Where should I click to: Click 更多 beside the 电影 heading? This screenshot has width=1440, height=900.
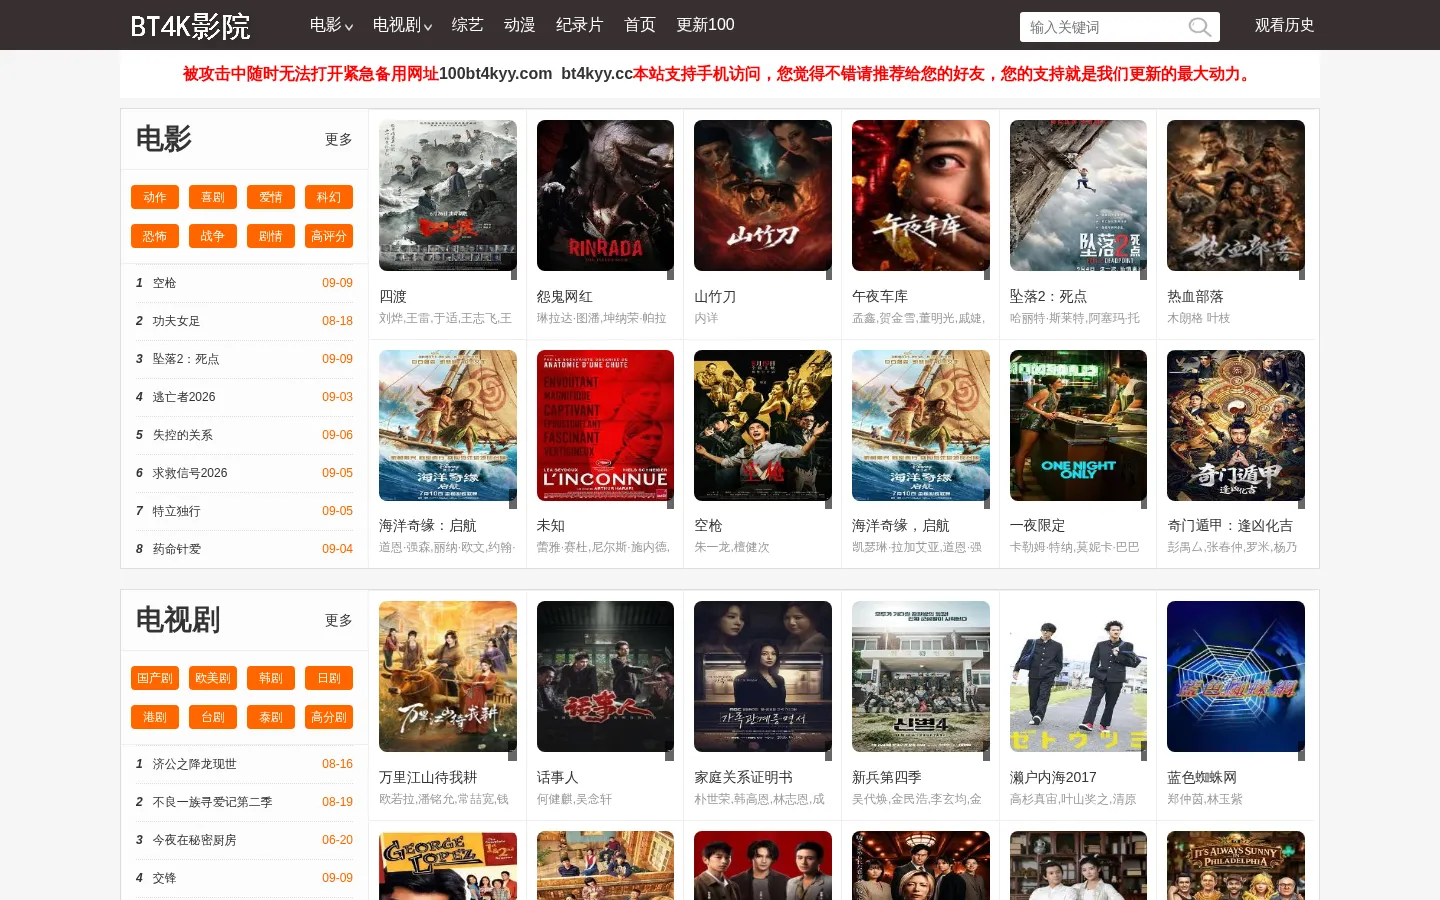point(339,139)
